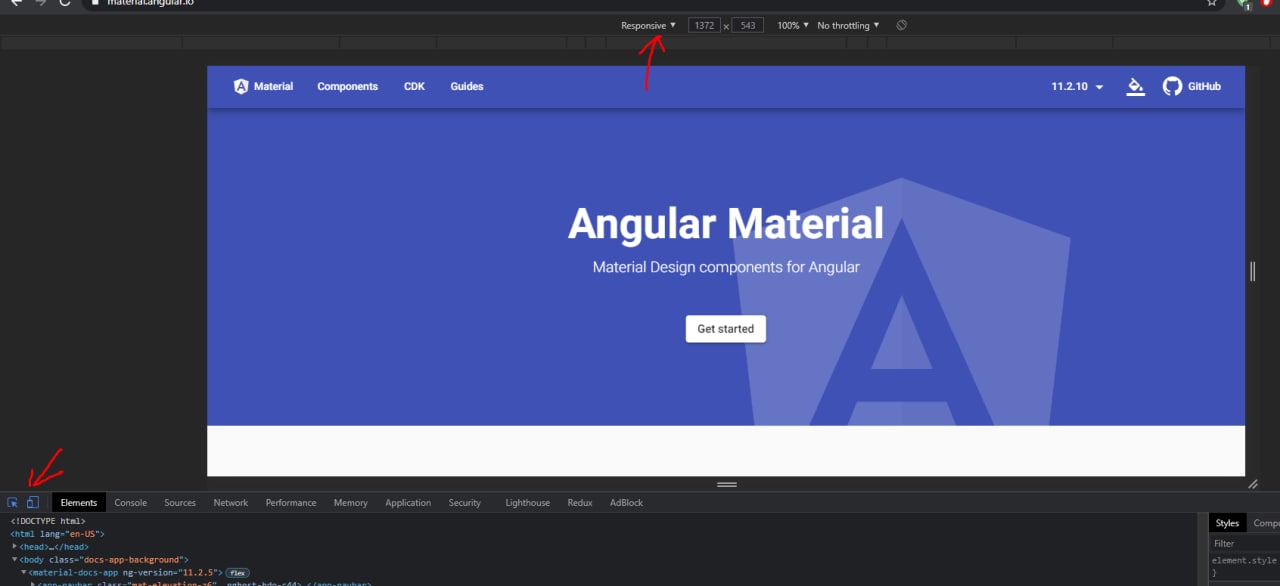Switch to the Lighthouse tab
1280x586 pixels.
click(527, 502)
